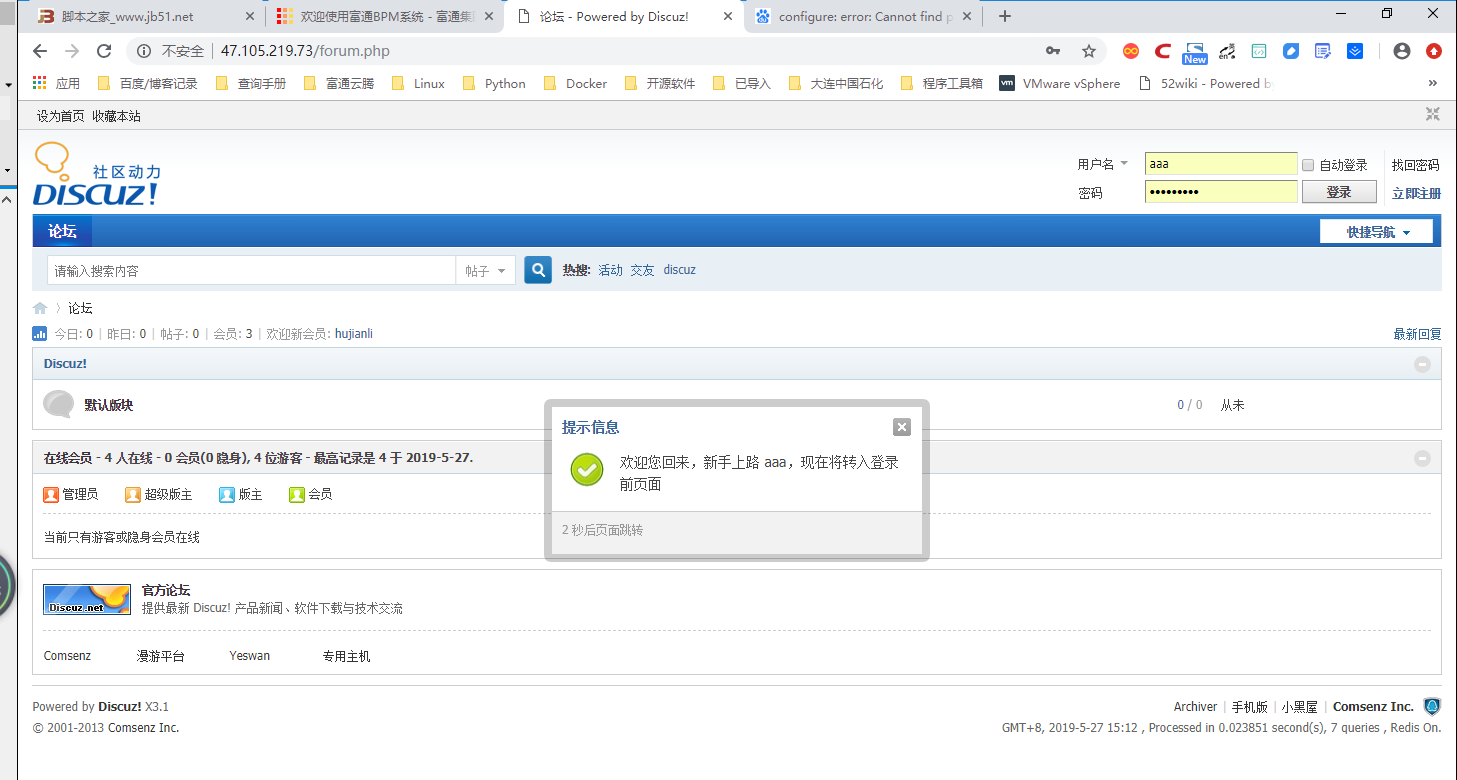1457x780 pixels.
Task: Click the browser forward arrow
Action: click(72, 51)
